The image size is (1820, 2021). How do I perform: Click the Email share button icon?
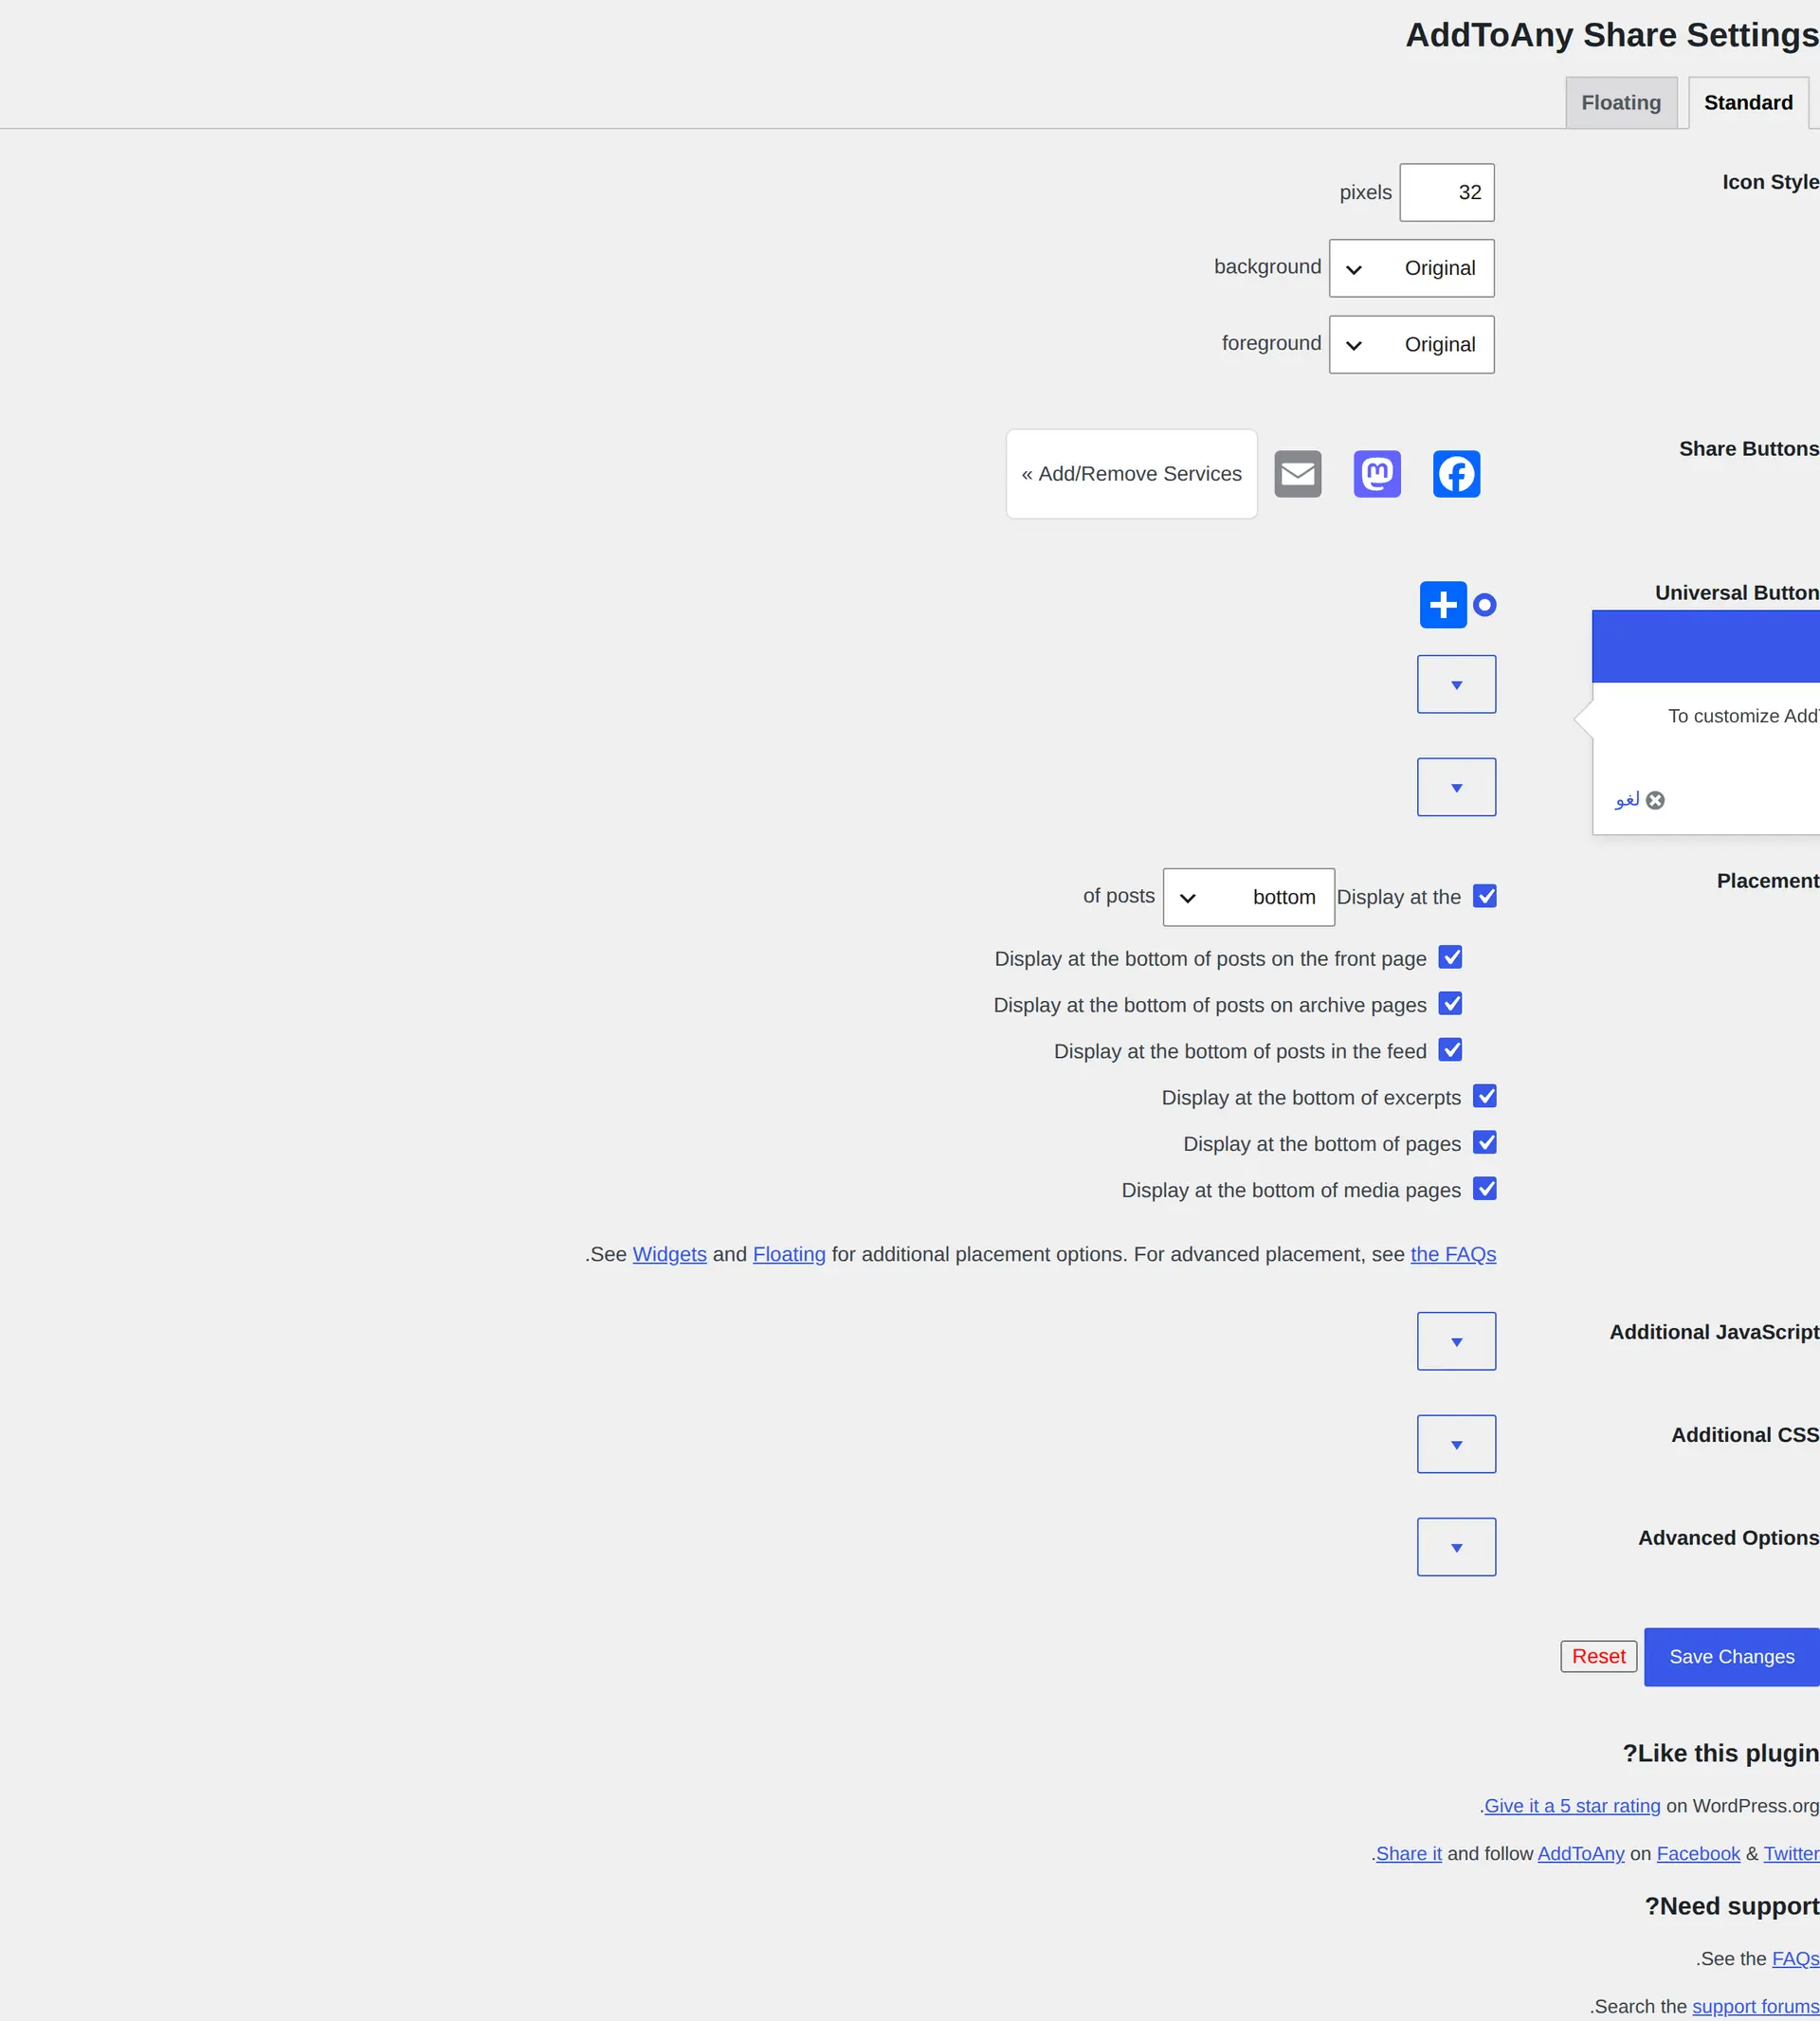(x=1297, y=474)
